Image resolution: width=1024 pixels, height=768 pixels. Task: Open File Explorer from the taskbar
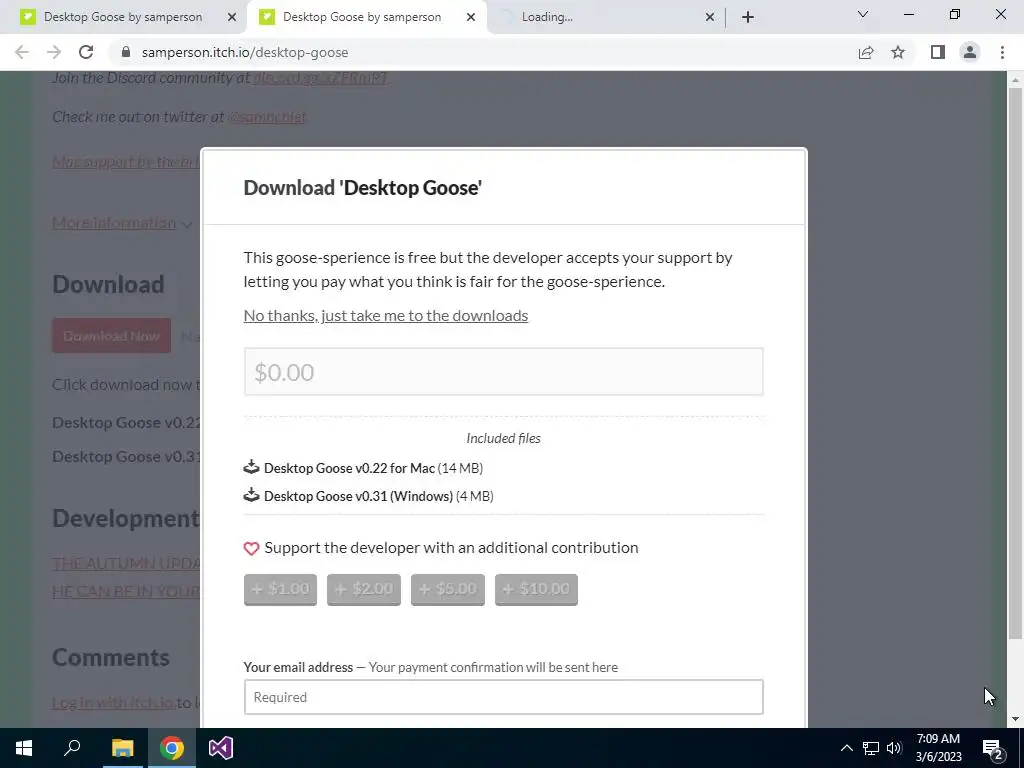[x=122, y=748]
